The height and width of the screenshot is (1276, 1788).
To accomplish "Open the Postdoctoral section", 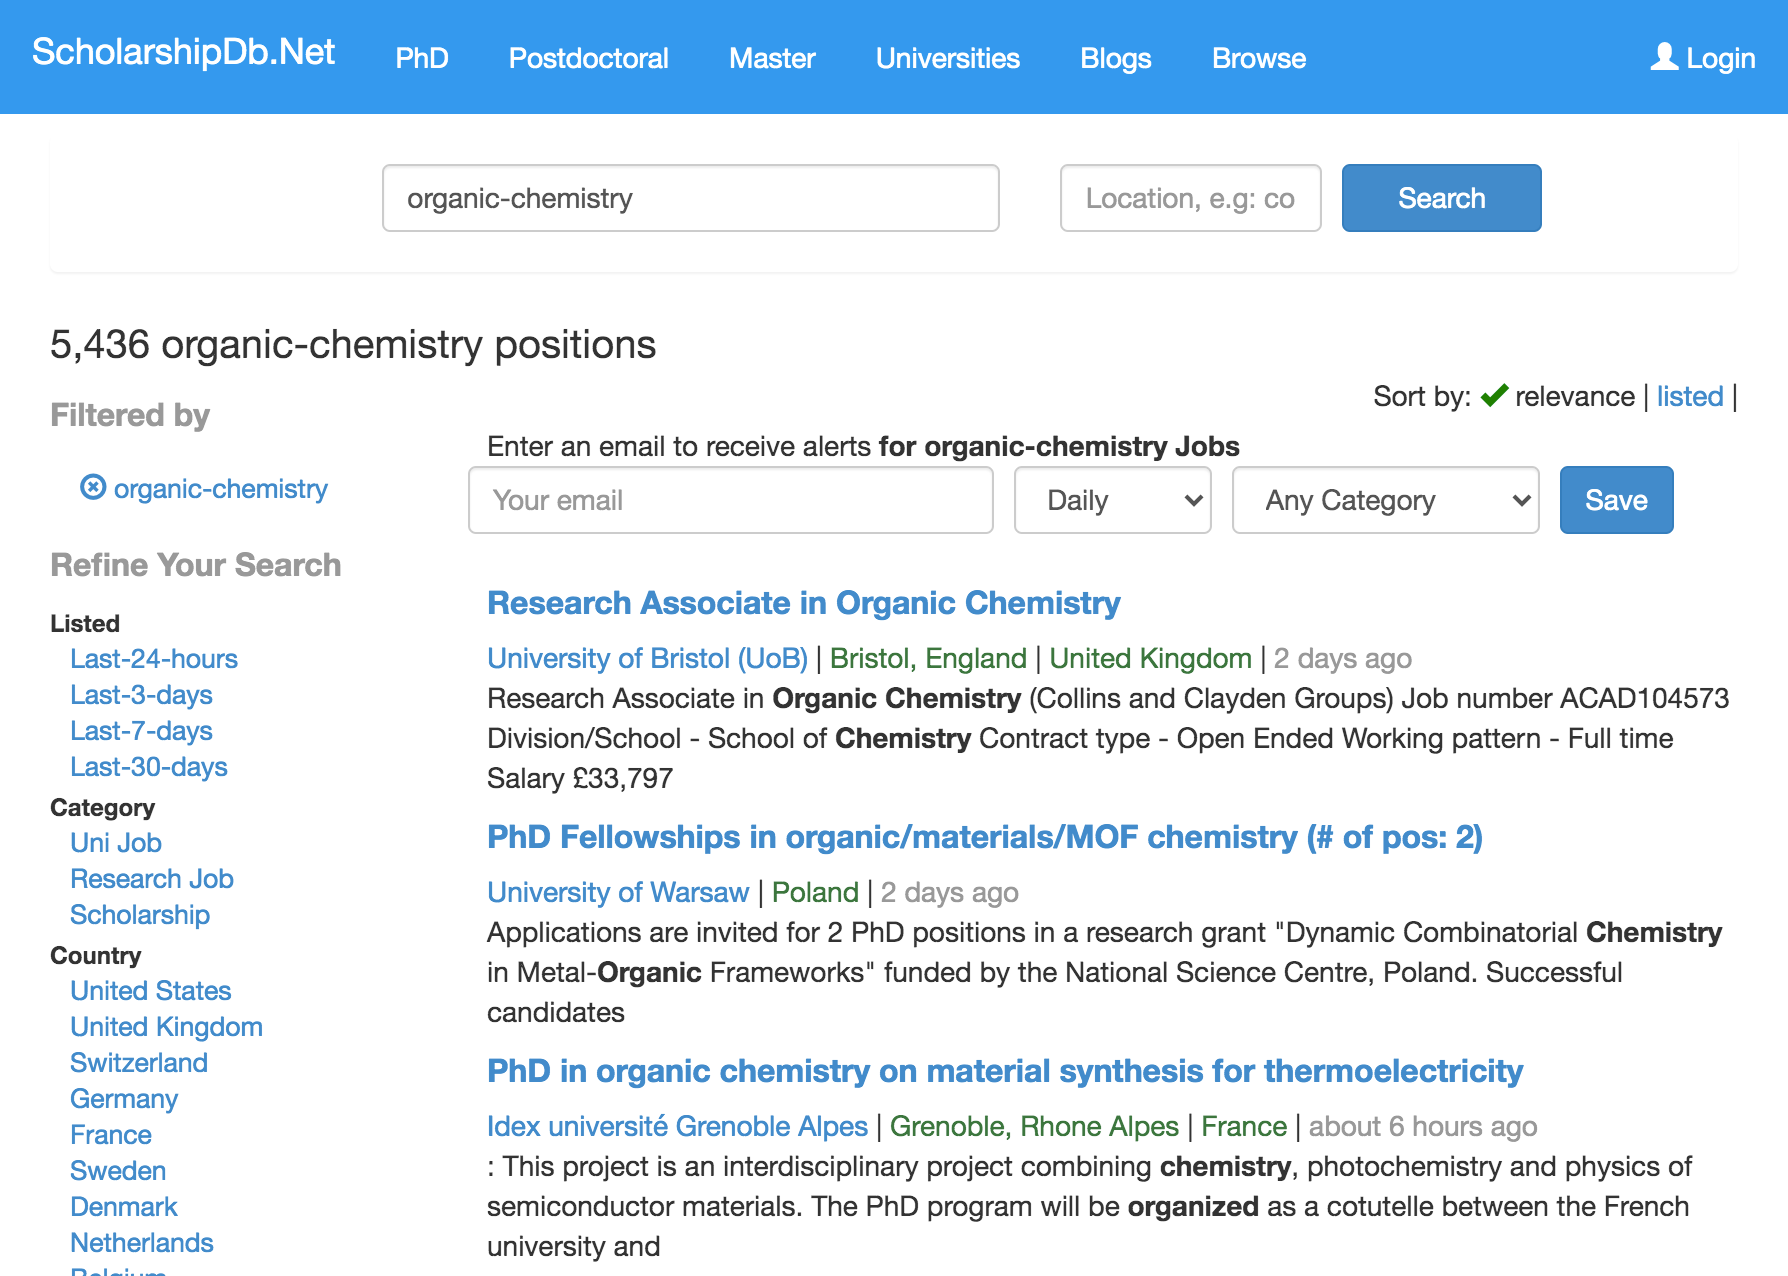I will coord(588,58).
